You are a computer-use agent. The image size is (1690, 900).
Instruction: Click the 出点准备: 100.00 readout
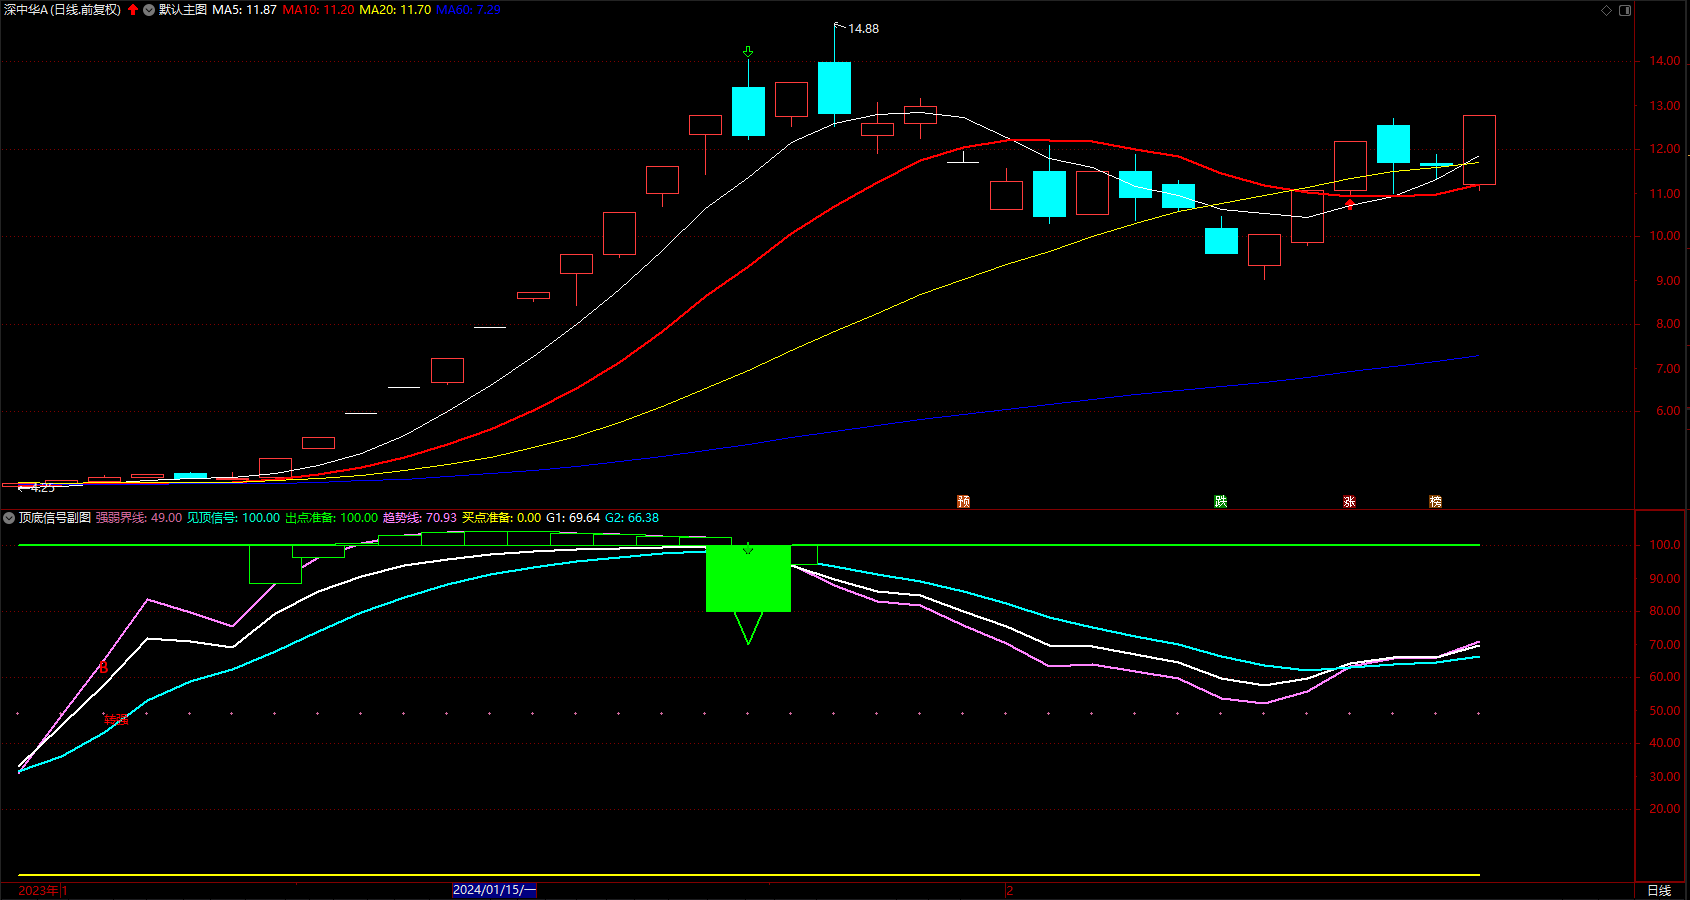(x=331, y=518)
